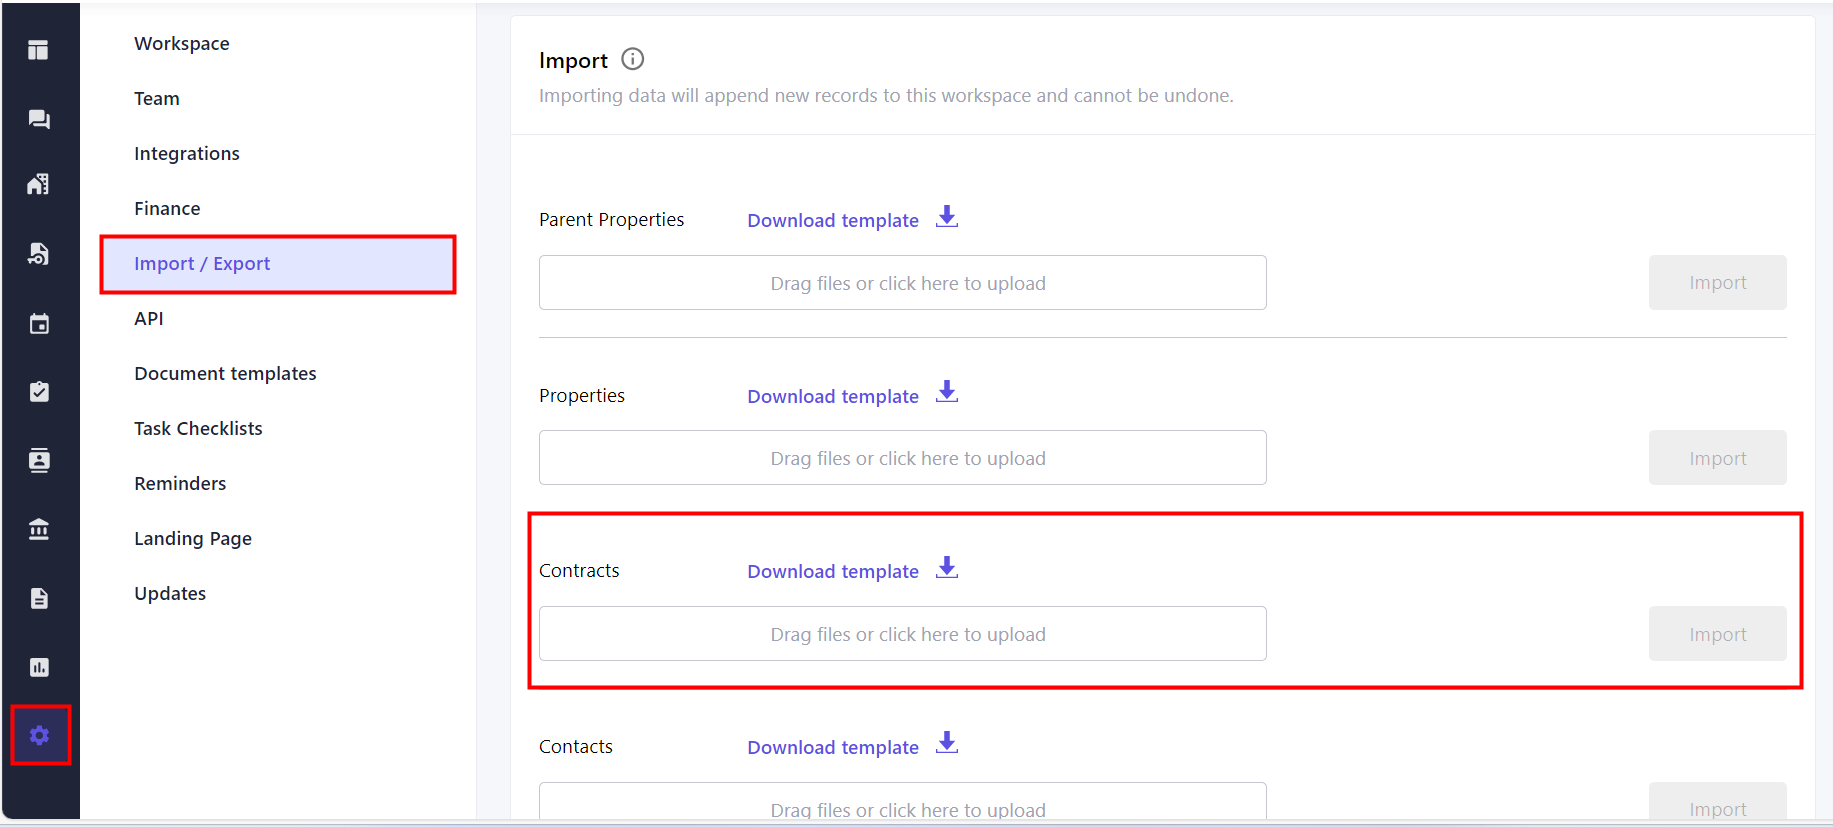Screen dimensions: 1833x827
Task: Click the Contacts drag-and-drop upload field
Action: point(901,805)
